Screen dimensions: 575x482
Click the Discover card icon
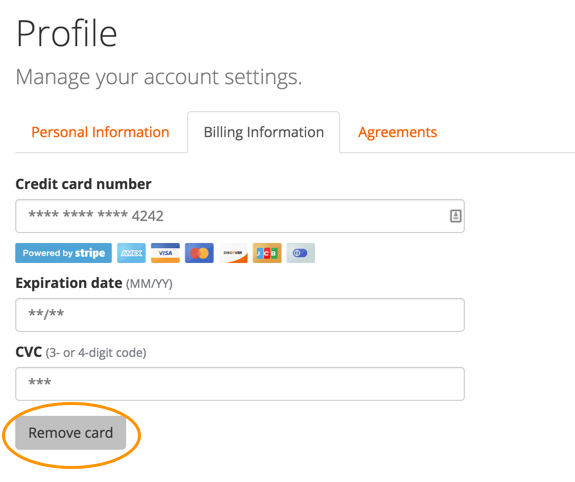coord(233,253)
